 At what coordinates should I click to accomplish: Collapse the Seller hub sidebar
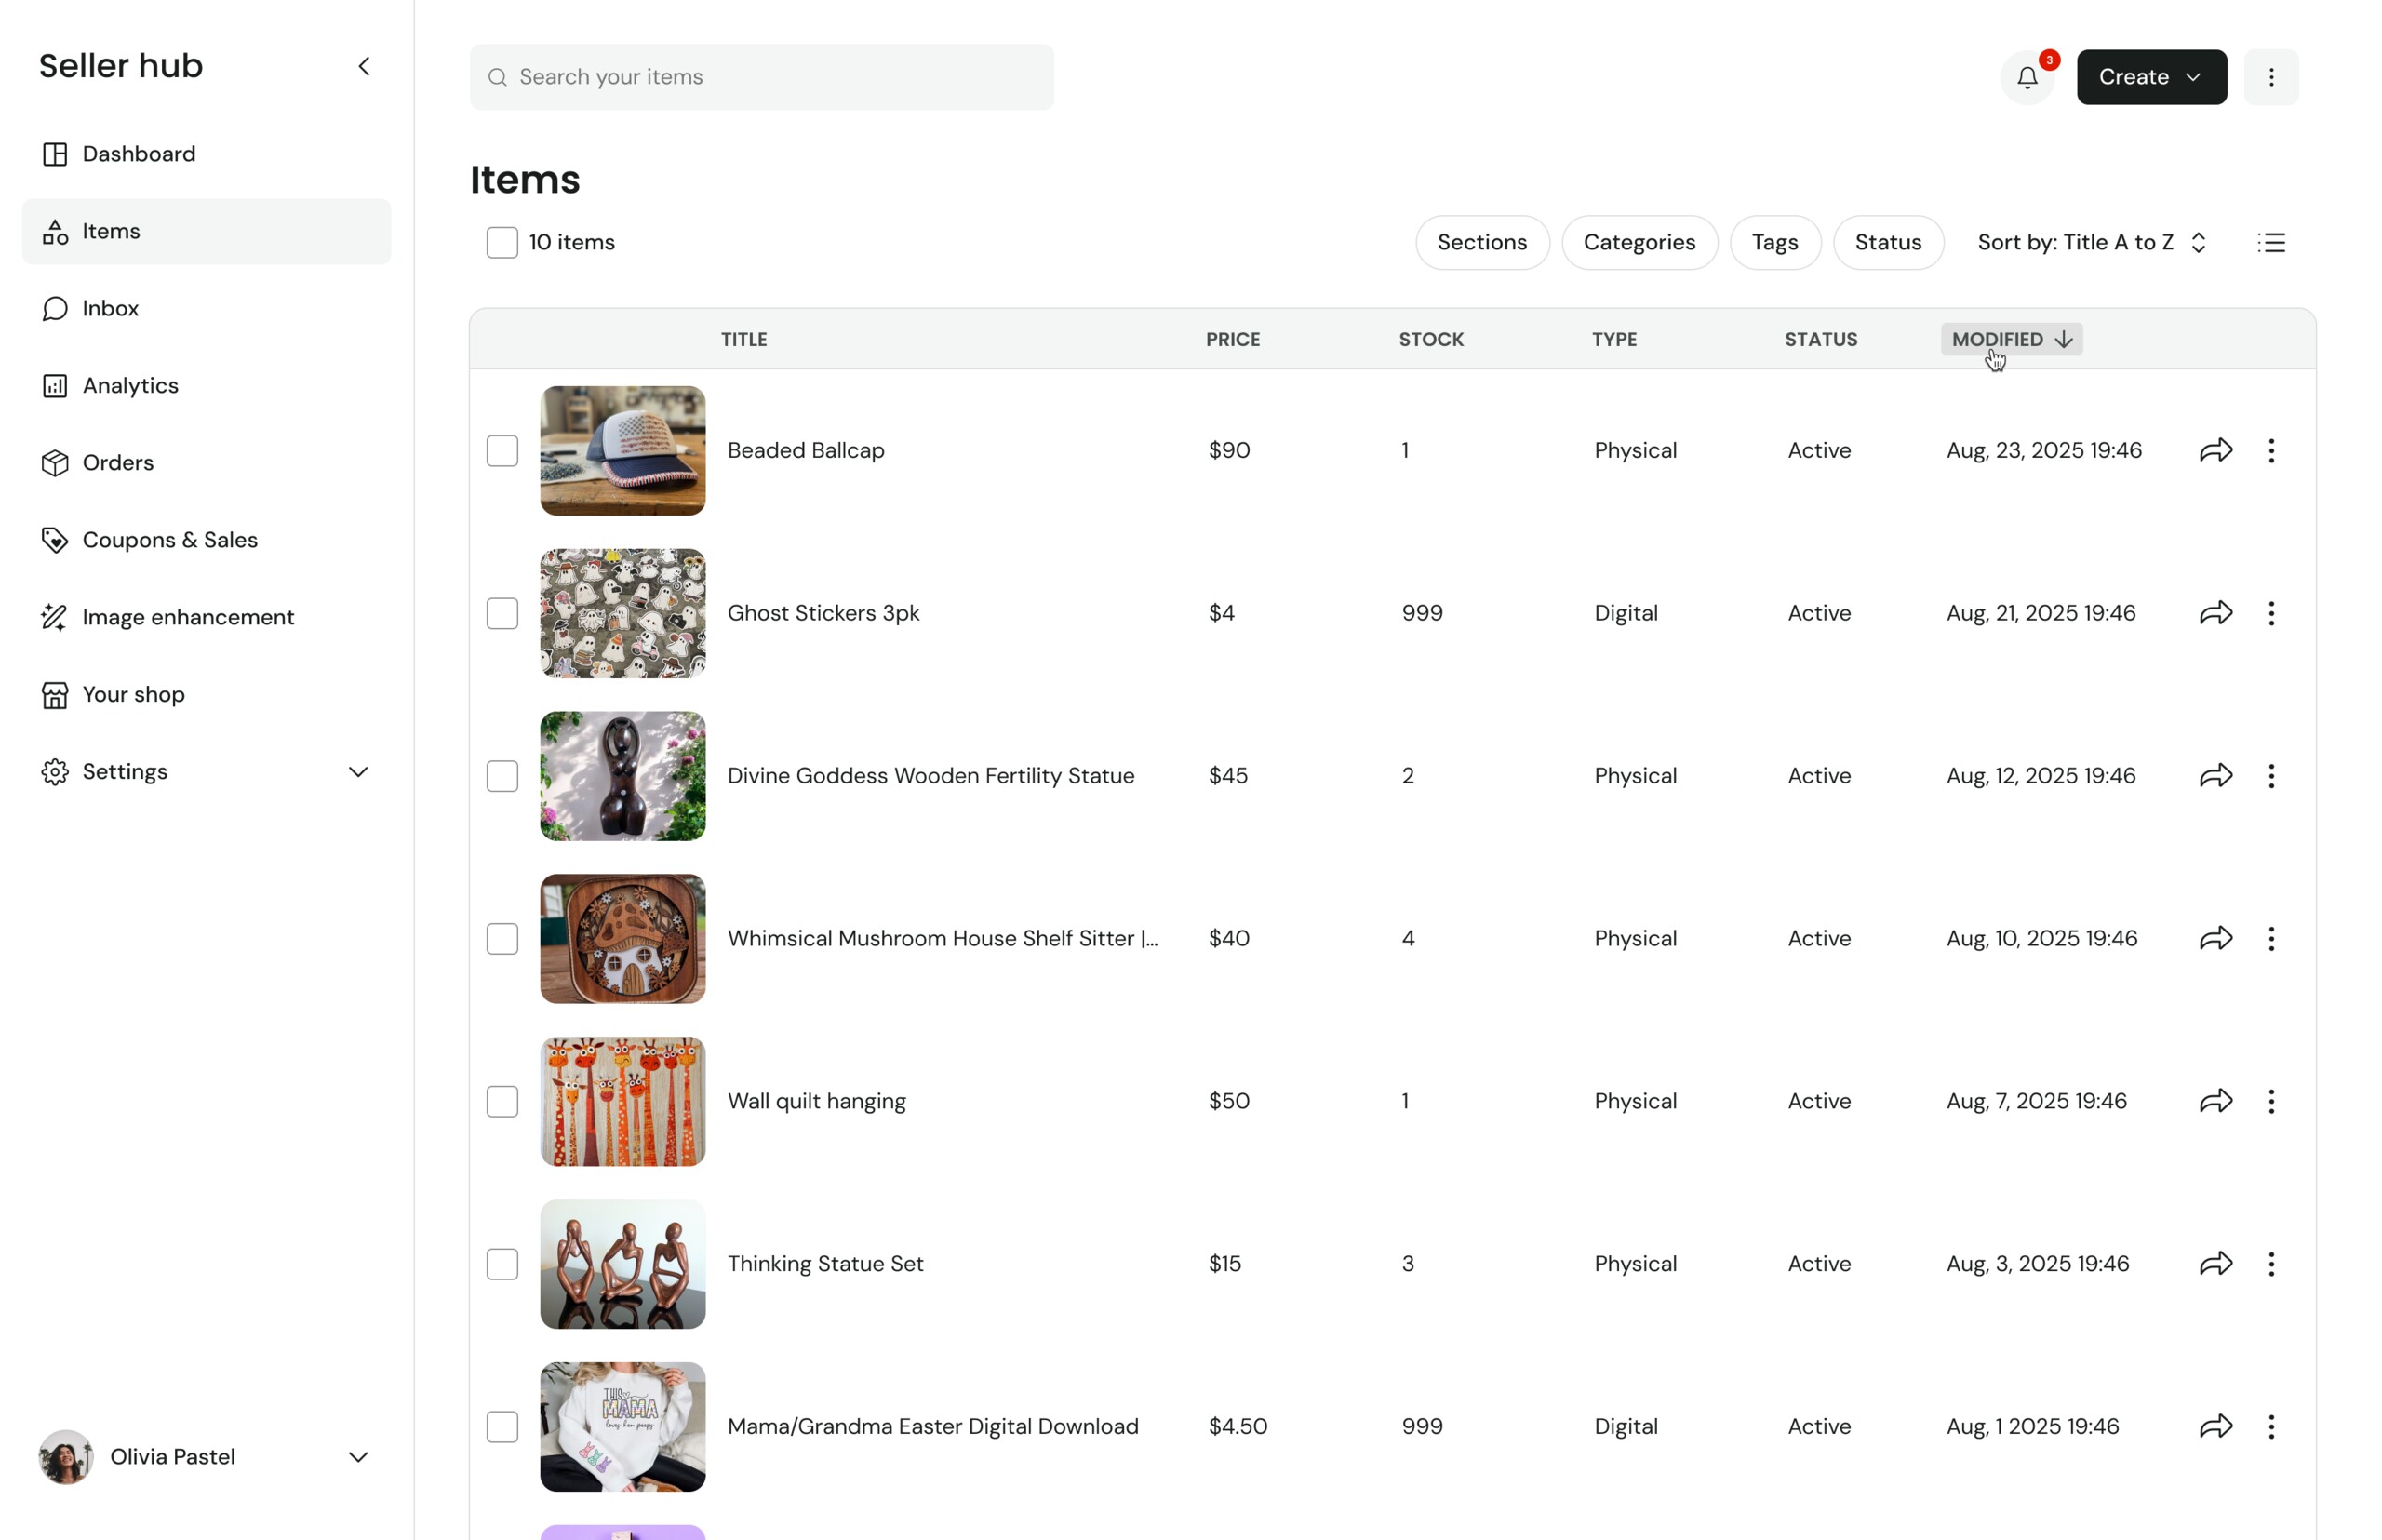click(364, 67)
